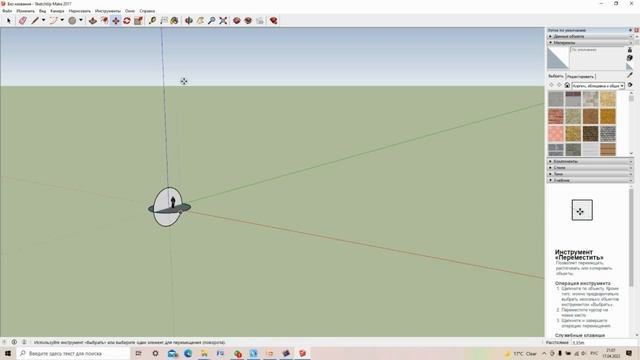Open Line tool dropdown arrow
Image resolution: width=640 pixels, height=360 pixels.
tap(43, 20)
